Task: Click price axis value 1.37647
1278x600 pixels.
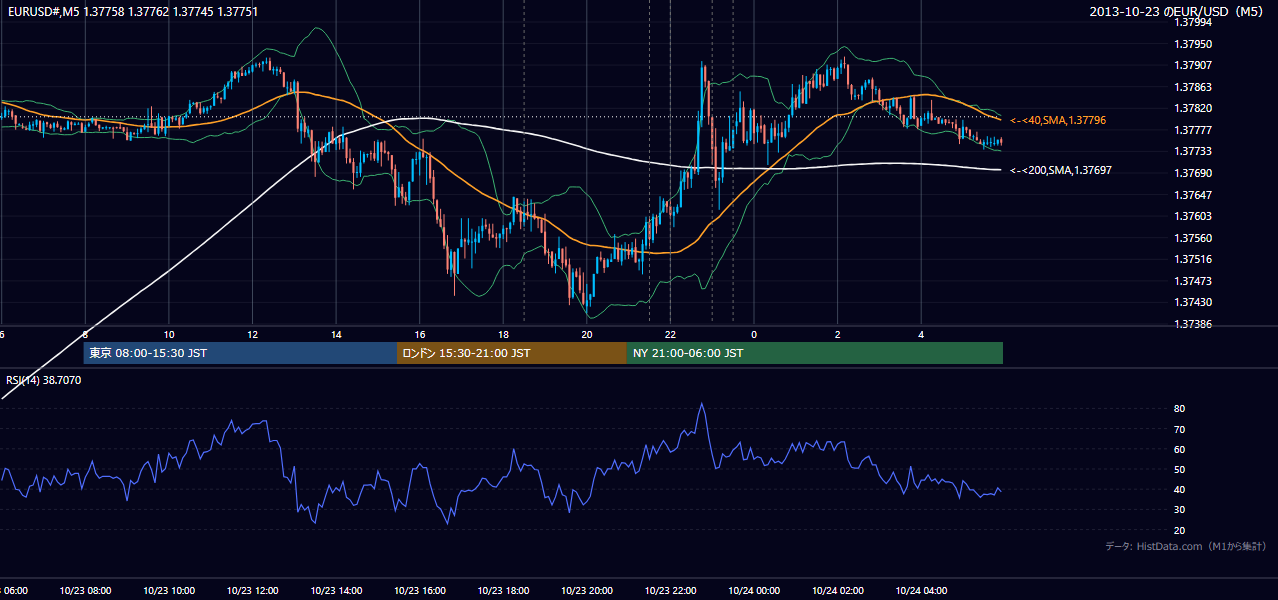Action: point(1193,195)
